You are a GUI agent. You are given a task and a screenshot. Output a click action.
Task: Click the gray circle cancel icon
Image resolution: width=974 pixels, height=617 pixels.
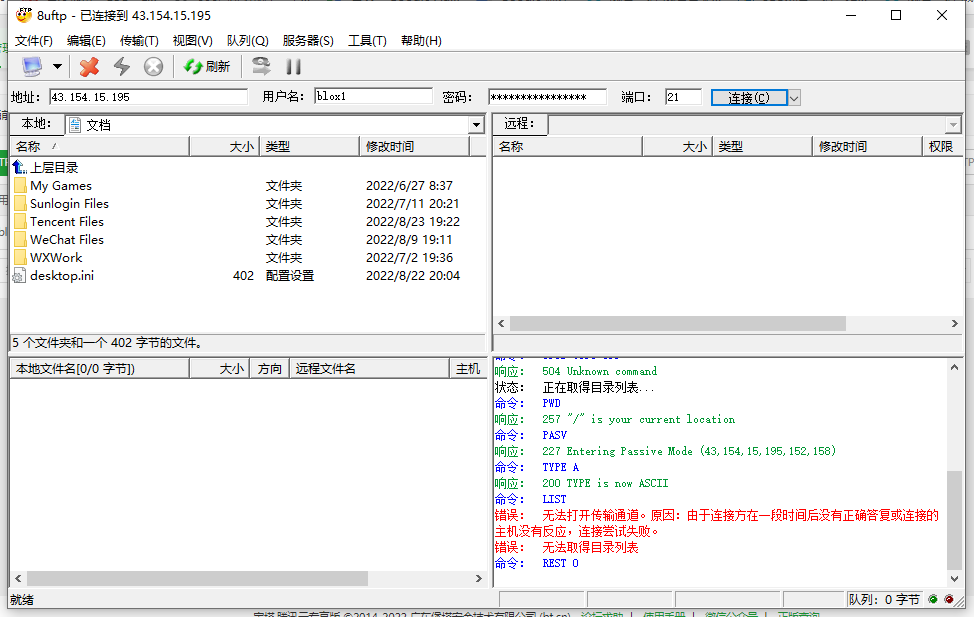pyautogui.click(x=153, y=66)
